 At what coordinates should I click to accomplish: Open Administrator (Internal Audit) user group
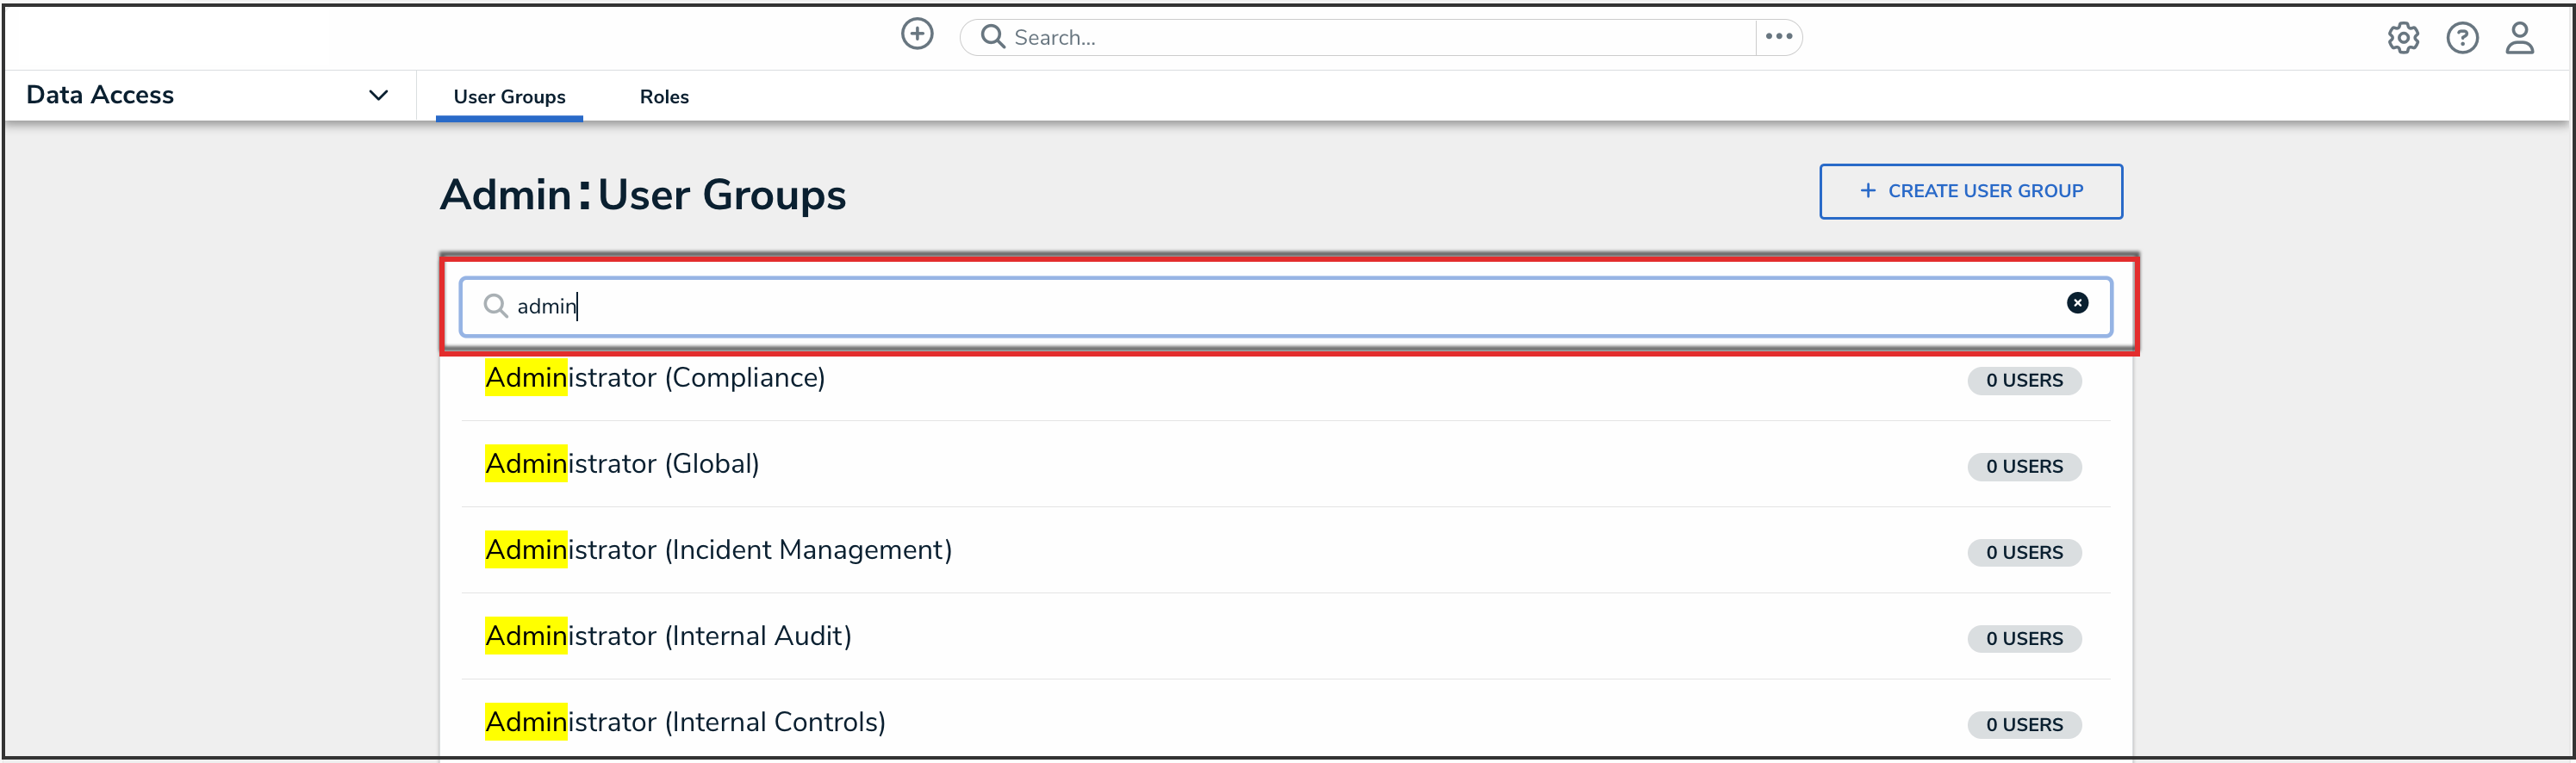click(668, 636)
